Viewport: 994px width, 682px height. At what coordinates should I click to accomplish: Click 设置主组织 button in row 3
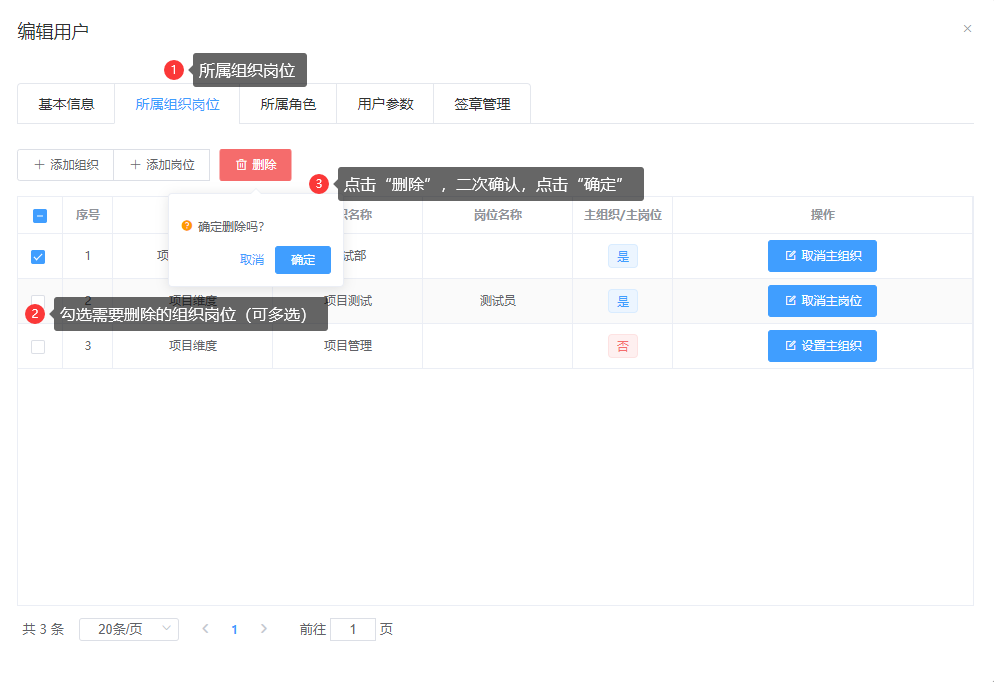822,346
